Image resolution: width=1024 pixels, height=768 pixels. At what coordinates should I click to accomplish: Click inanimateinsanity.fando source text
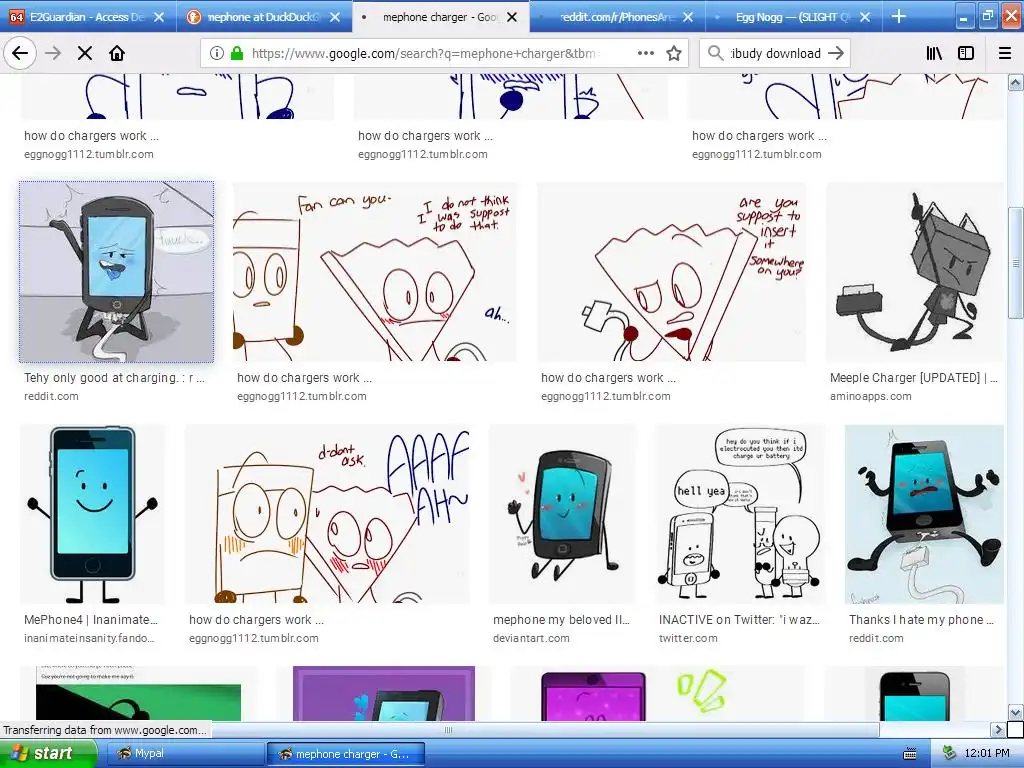(x=89, y=639)
